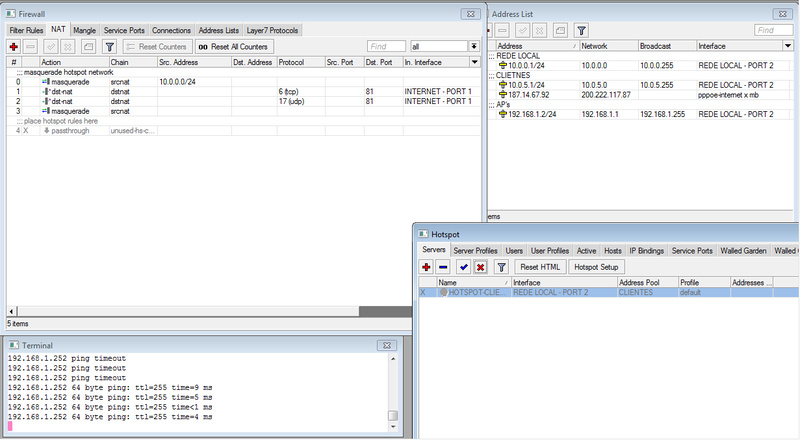Open the all chain filter dropdown
Screen dimensions: 800x440
[474, 46]
